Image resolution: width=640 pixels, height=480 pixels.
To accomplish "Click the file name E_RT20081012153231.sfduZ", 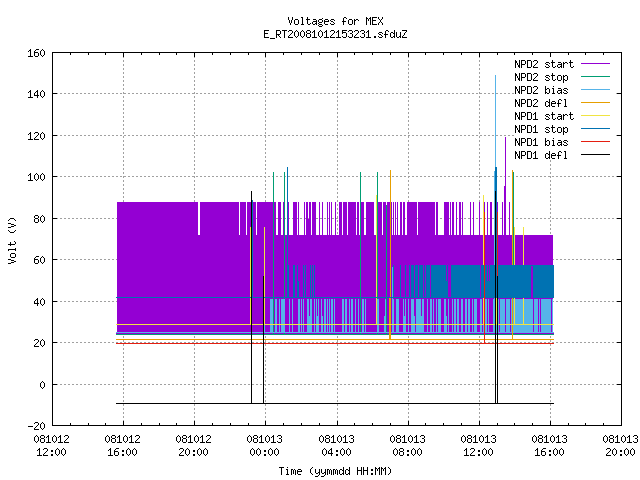I will tap(335, 34).
